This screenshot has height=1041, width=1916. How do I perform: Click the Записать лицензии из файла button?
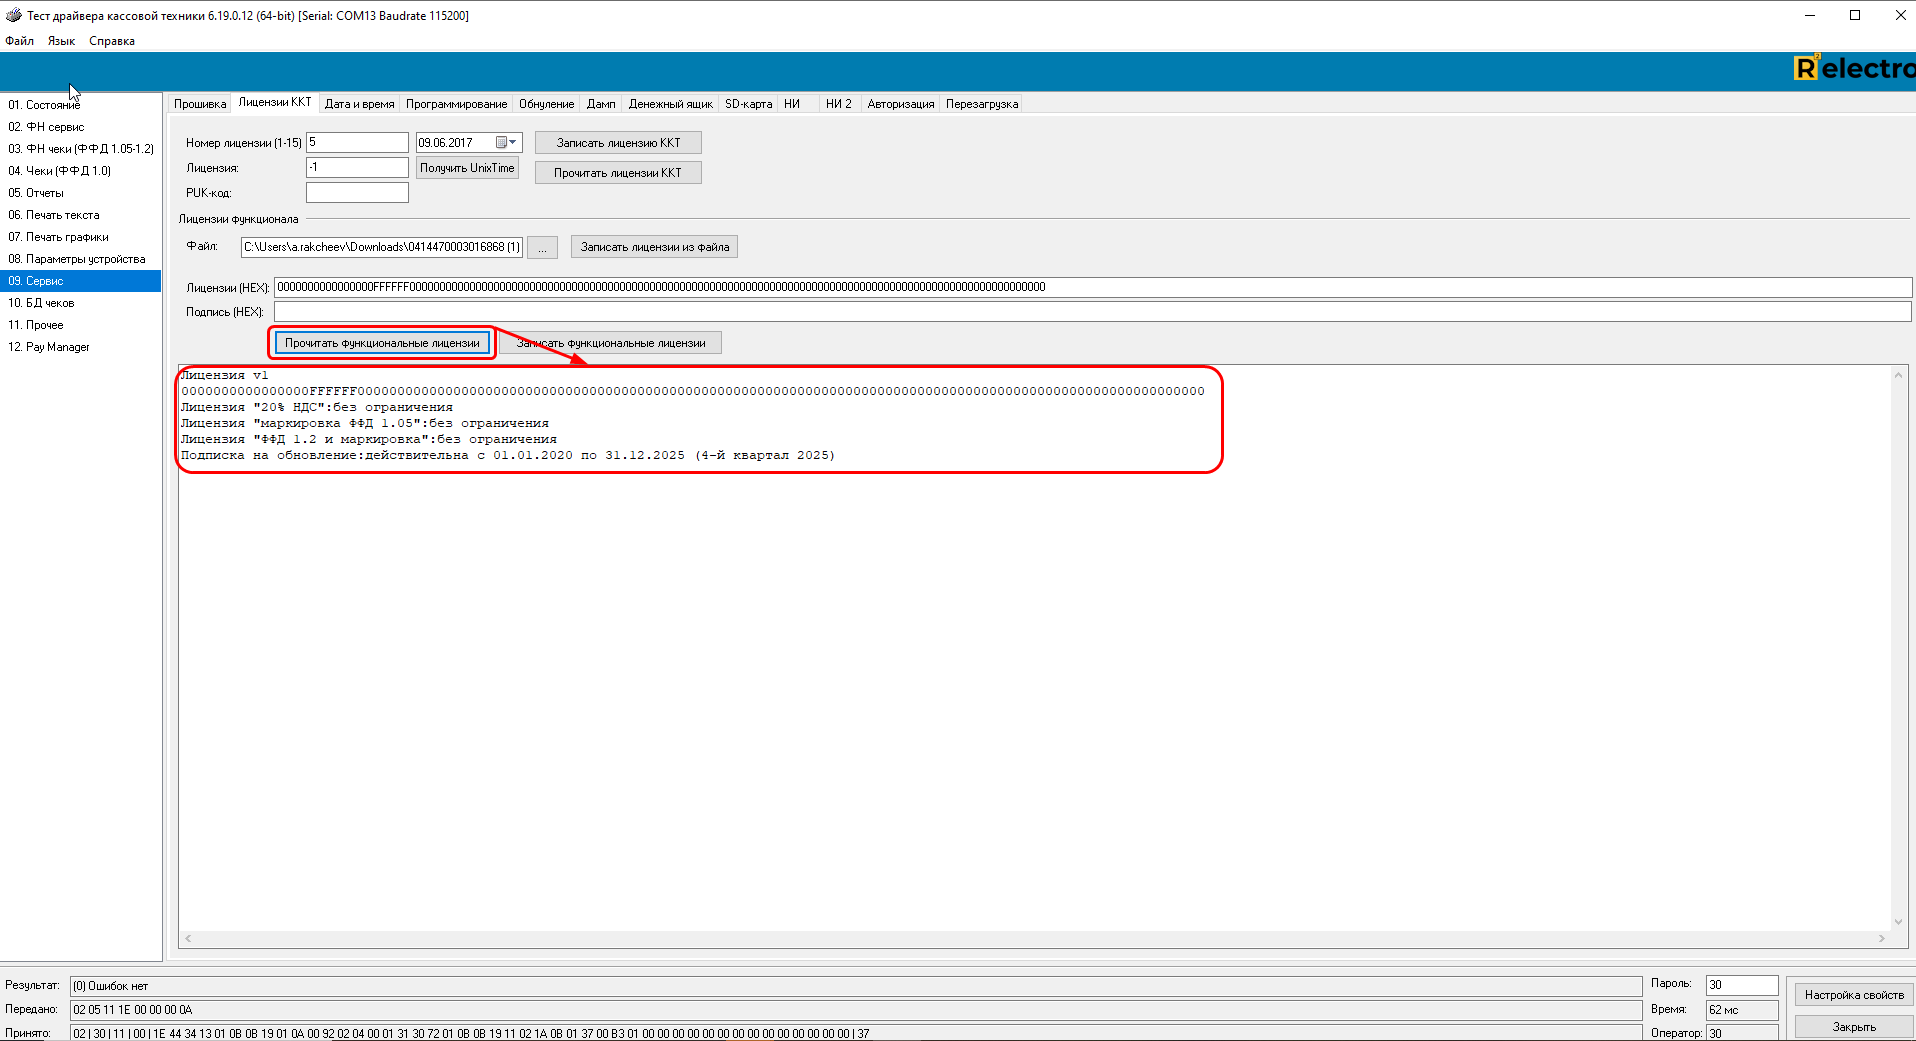654,247
